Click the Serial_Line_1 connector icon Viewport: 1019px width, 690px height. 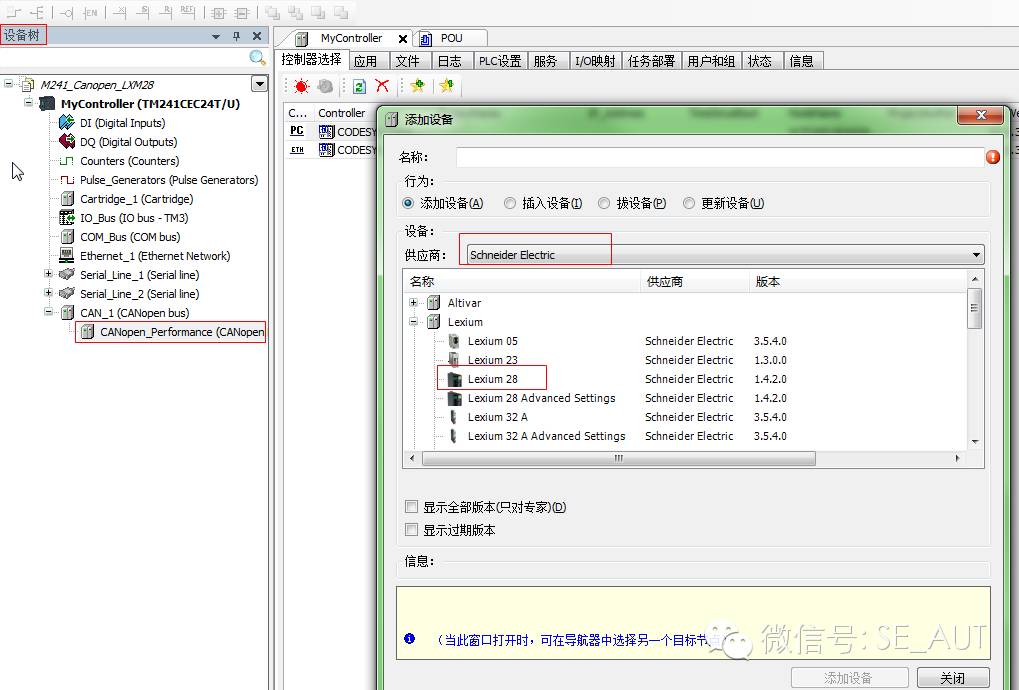click(66, 274)
